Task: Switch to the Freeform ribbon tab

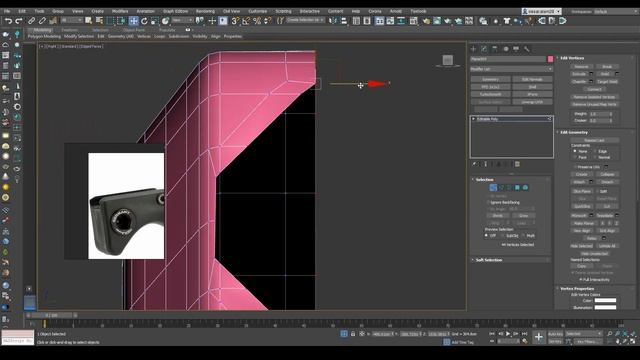Action: click(69, 30)
